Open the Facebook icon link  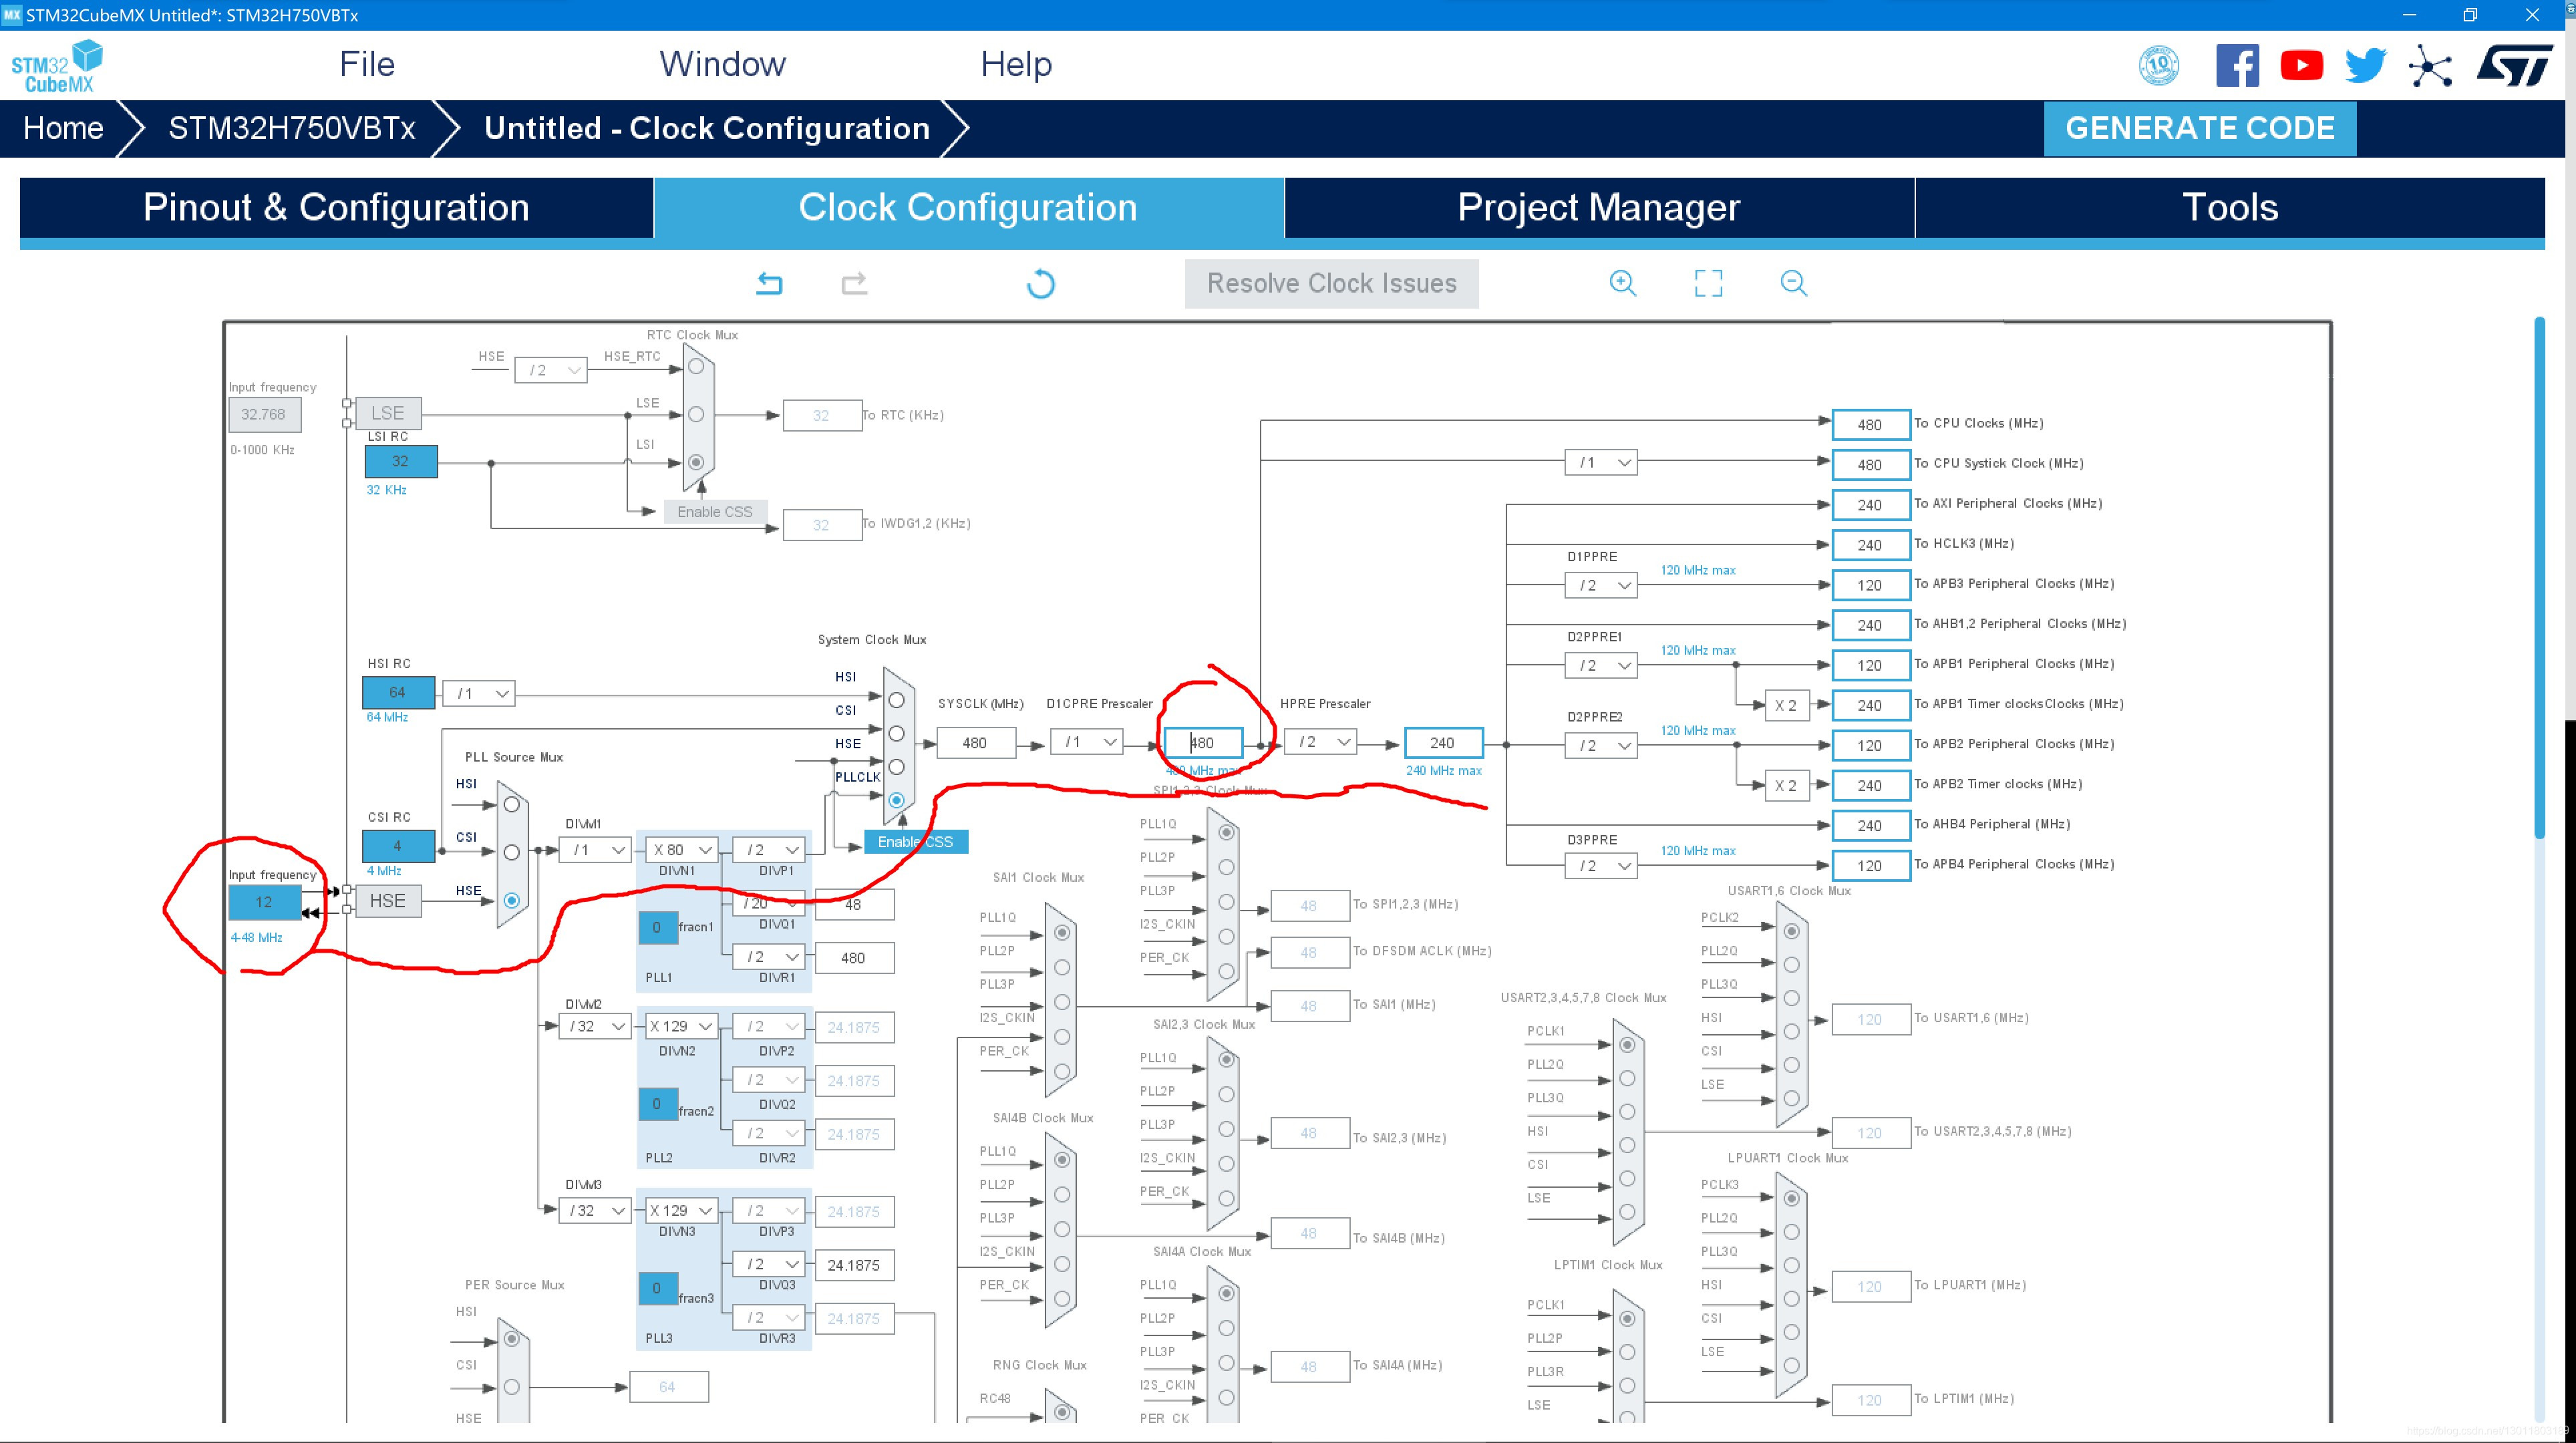point(2237,66)
